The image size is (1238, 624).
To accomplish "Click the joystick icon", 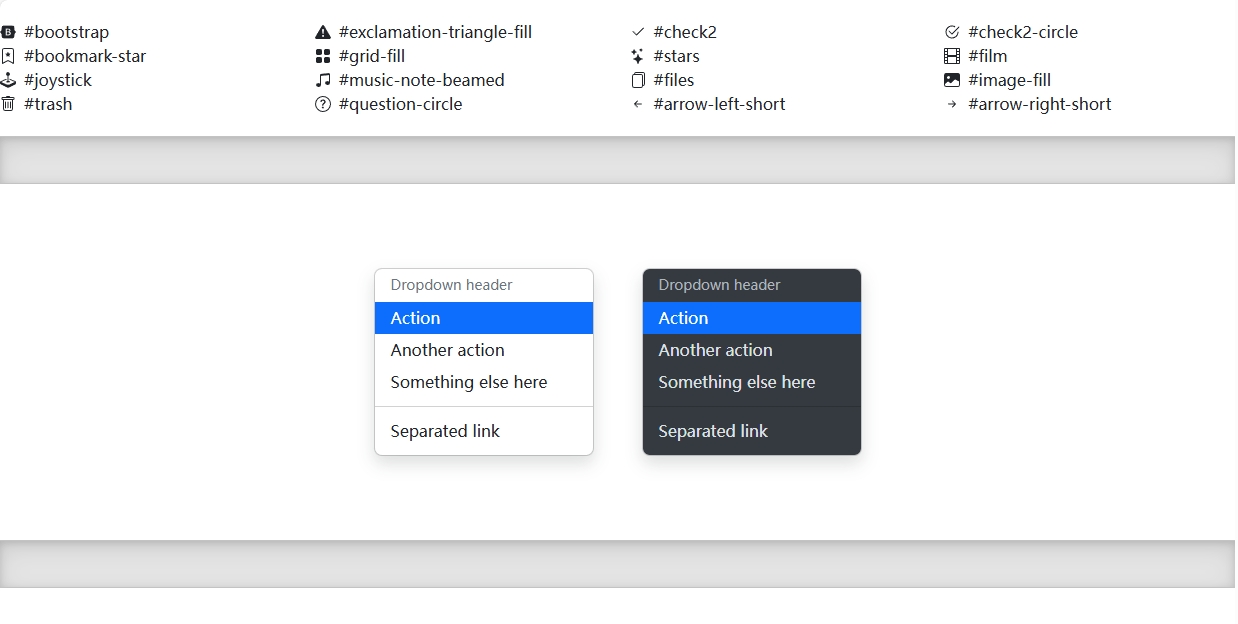I will point(8,80).
